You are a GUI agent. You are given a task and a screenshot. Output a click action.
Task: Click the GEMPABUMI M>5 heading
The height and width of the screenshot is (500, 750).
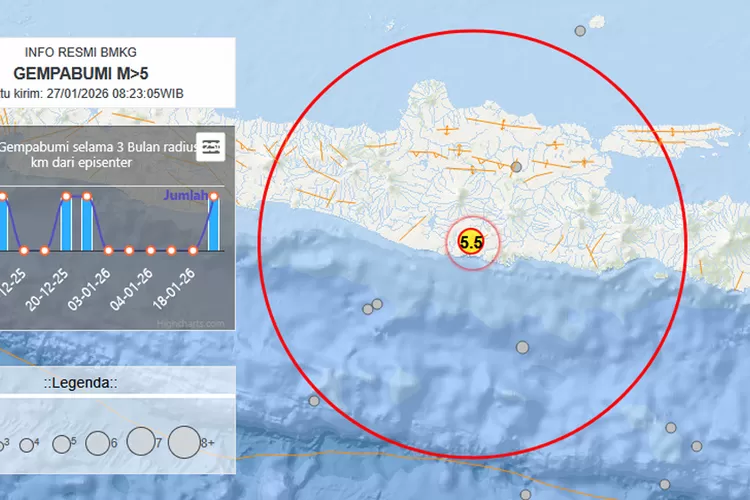(x=81, y=74)
